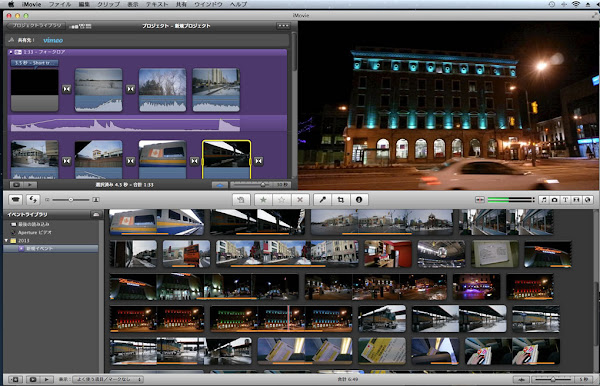
Task: Open the ウインドウ menu
Action: pos(208,4)
